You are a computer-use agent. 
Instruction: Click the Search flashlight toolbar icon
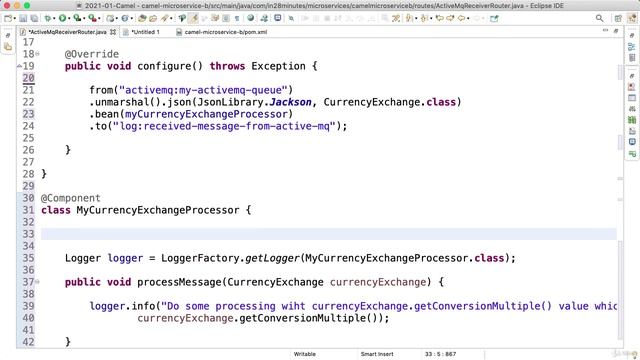(164, 18)
